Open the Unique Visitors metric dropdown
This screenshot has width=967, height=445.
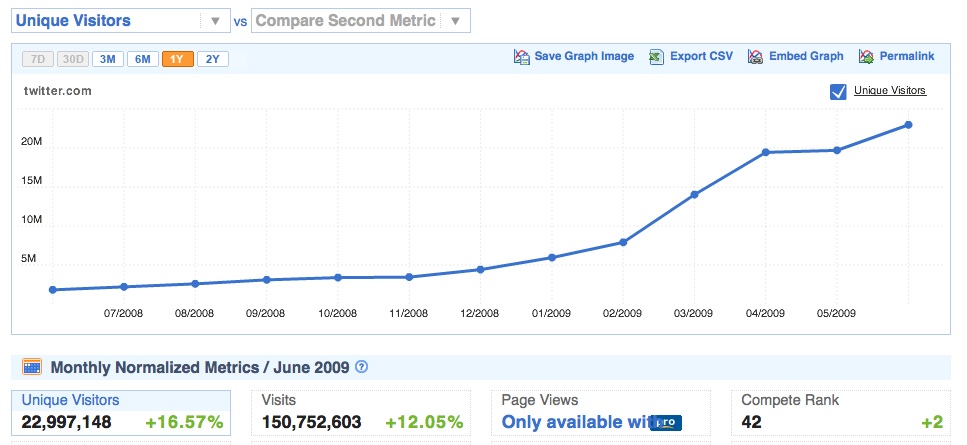tap(121, 20)
